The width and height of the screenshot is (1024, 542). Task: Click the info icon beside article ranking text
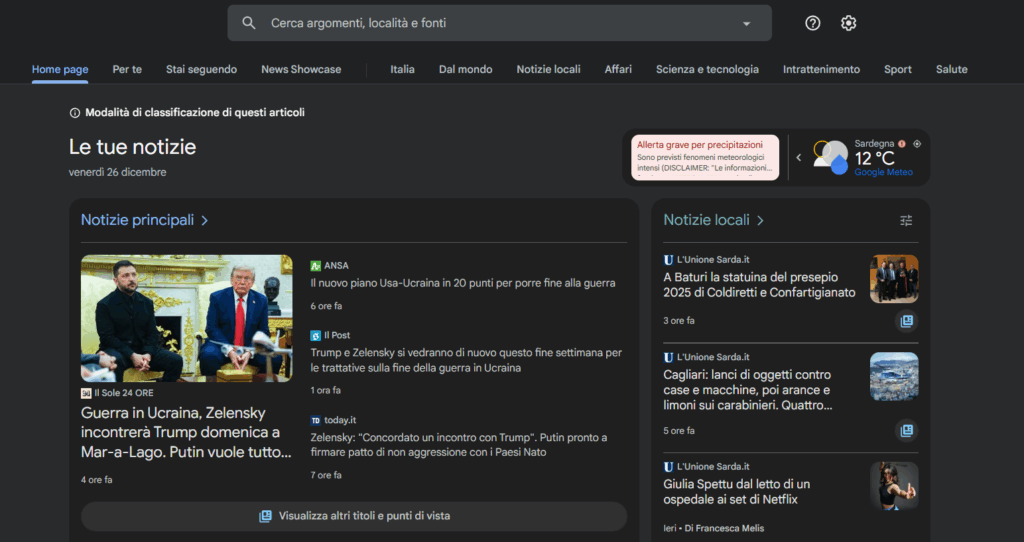[74, 113]
